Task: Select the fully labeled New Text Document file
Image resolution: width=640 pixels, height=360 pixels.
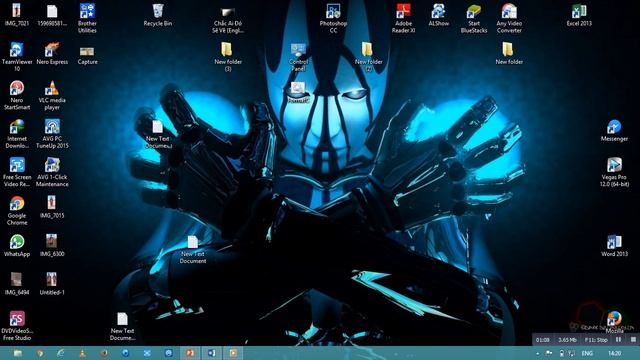Action: 193,249
